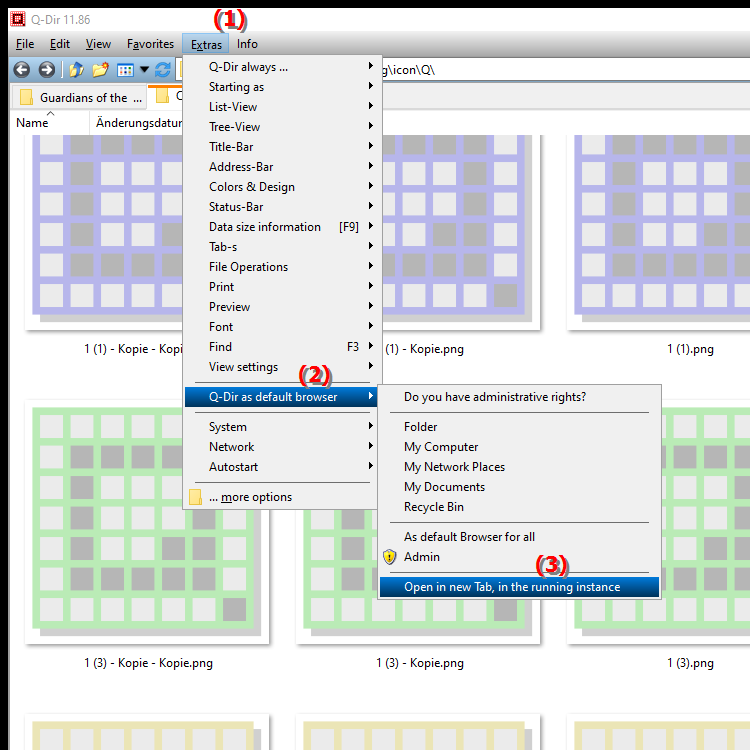The width and height of the screenshot is (750, 750).
Task: Toggle Folder as default browser option
Action: click(x=519, y=427)
